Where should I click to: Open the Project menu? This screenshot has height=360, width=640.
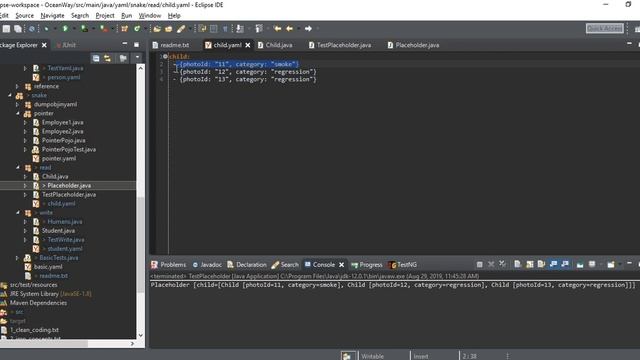(x=105, y=16)
